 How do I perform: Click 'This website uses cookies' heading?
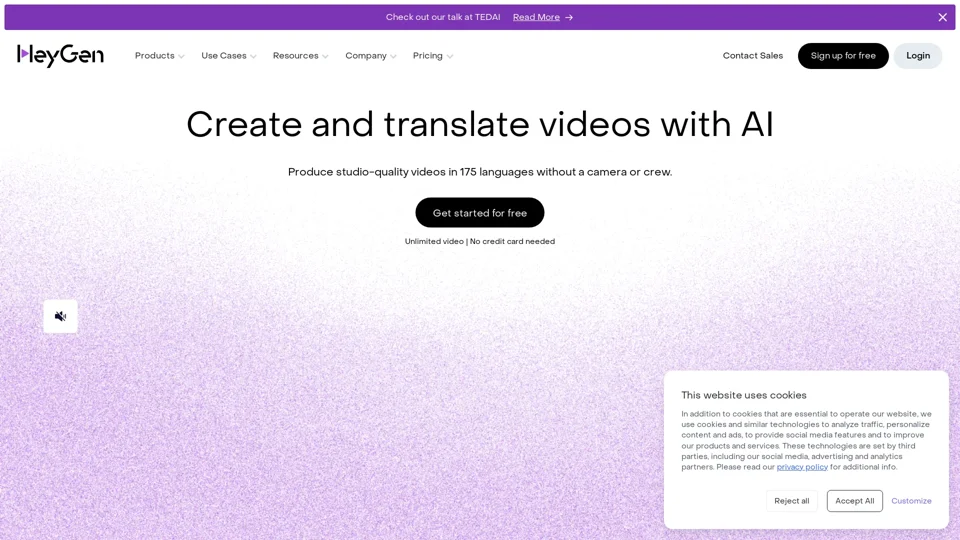(x=744, y=395)
